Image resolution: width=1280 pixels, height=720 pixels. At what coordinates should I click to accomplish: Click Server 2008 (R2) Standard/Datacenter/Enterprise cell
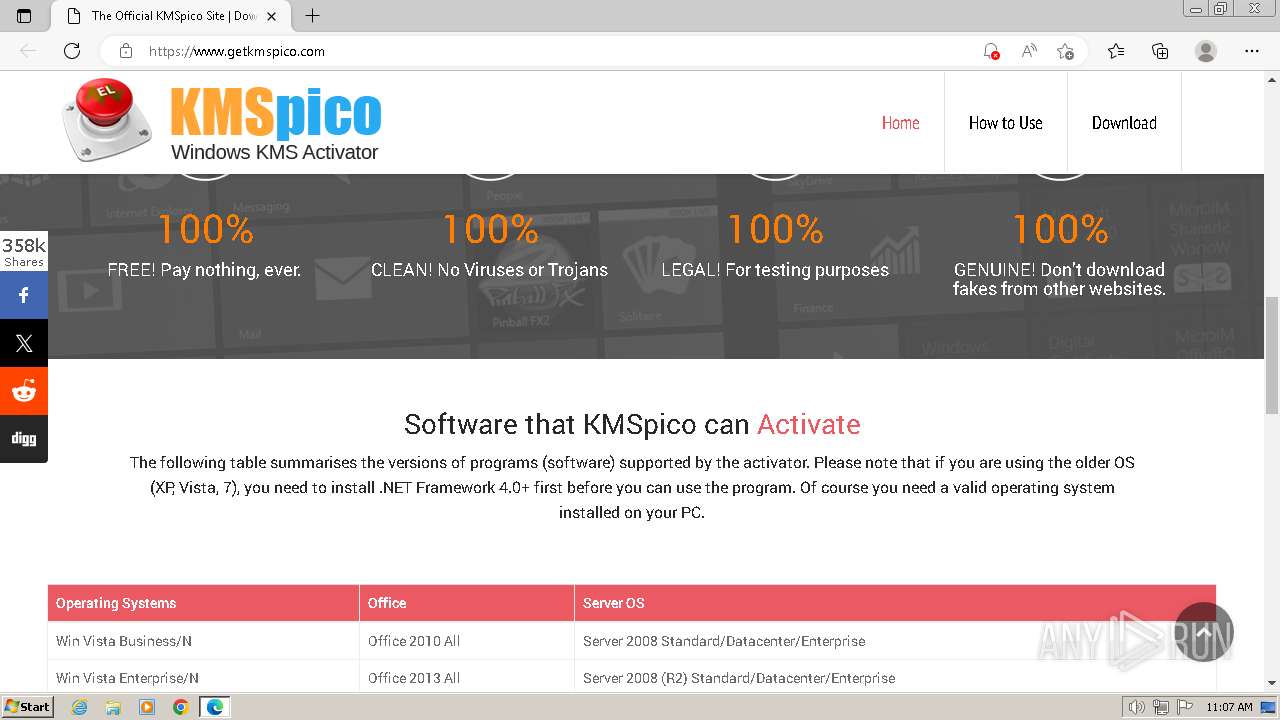pos(895,677)
